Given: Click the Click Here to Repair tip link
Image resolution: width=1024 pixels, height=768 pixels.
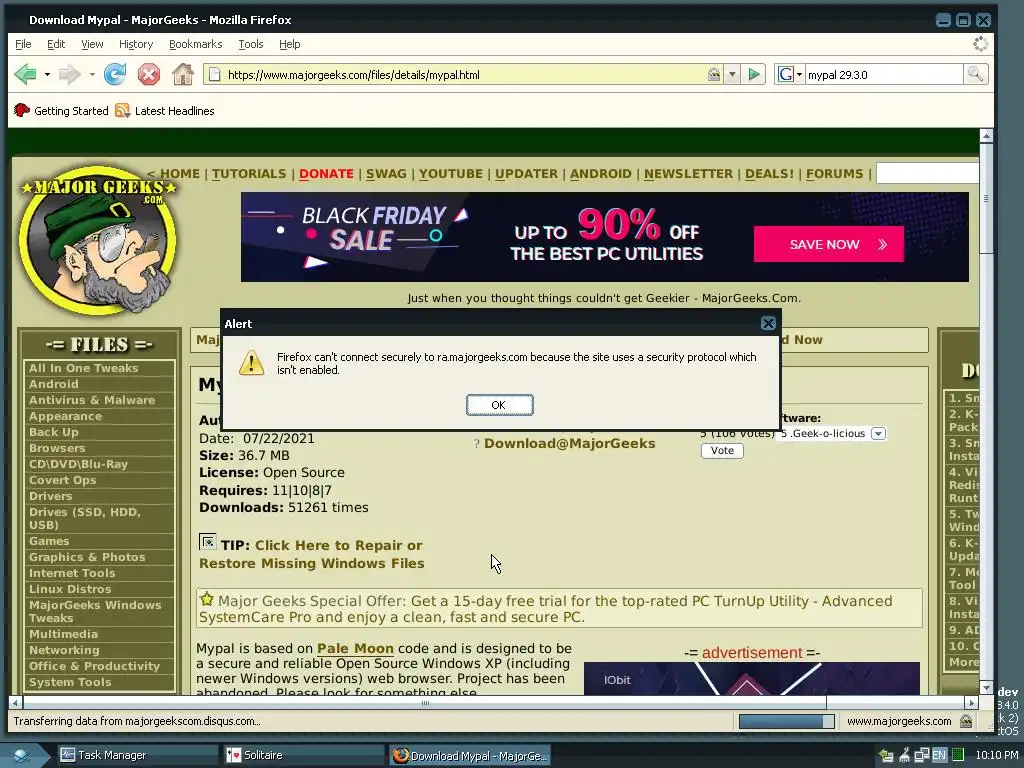Looking at the screenshot, I should pyautogui.click(x=312, y=554).
